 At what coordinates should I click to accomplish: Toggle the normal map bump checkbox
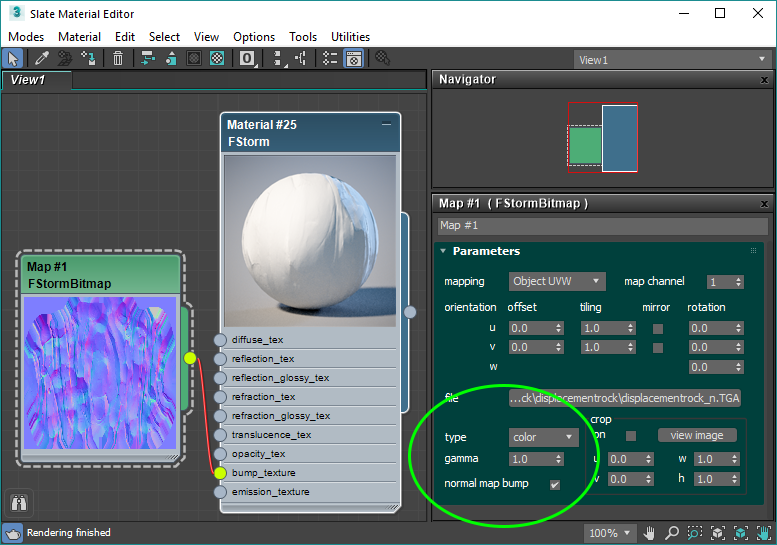(x=555, y=485)
